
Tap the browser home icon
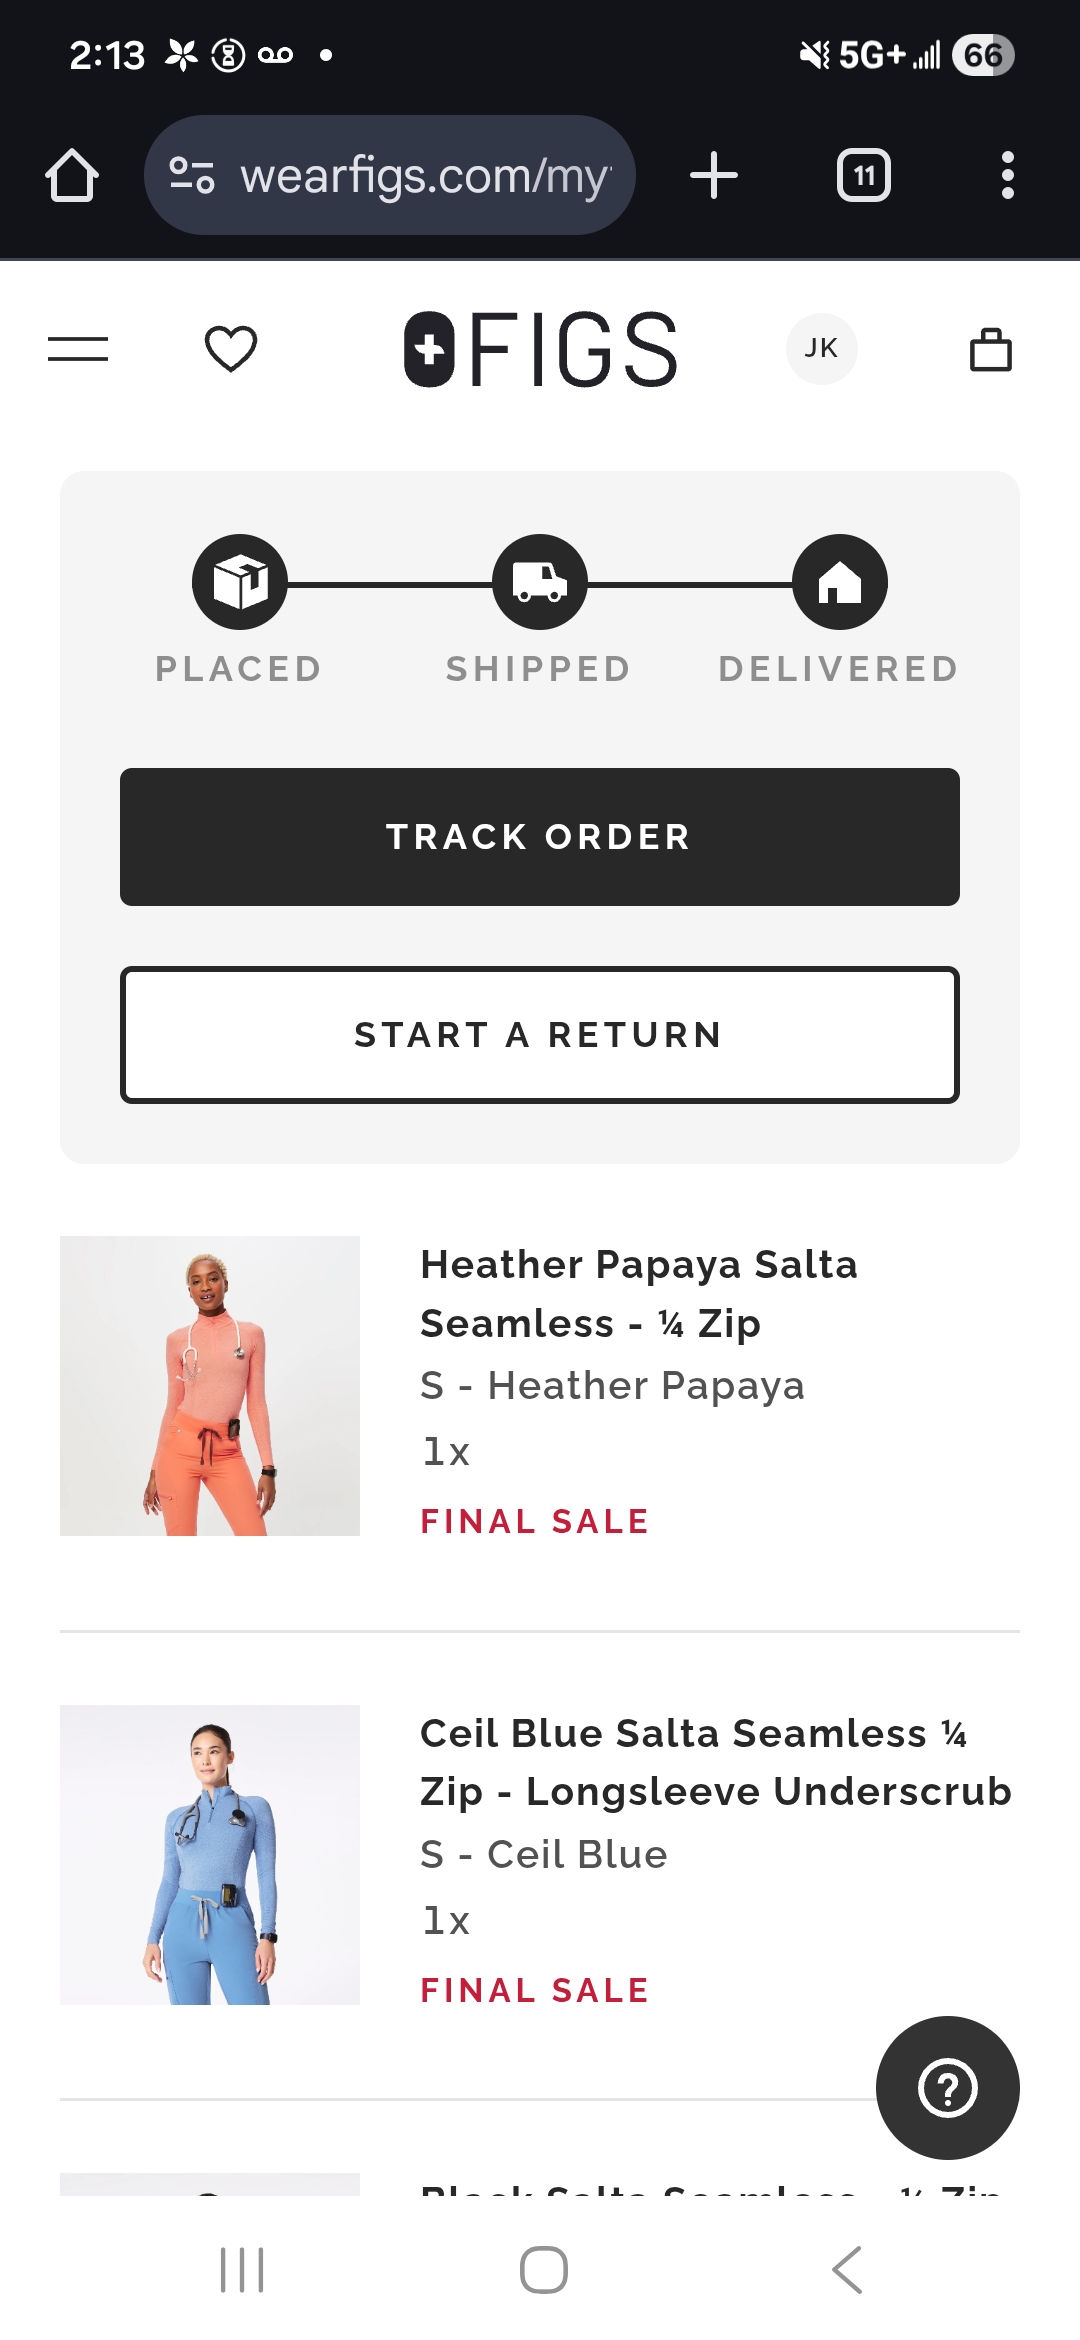[72, 176]
